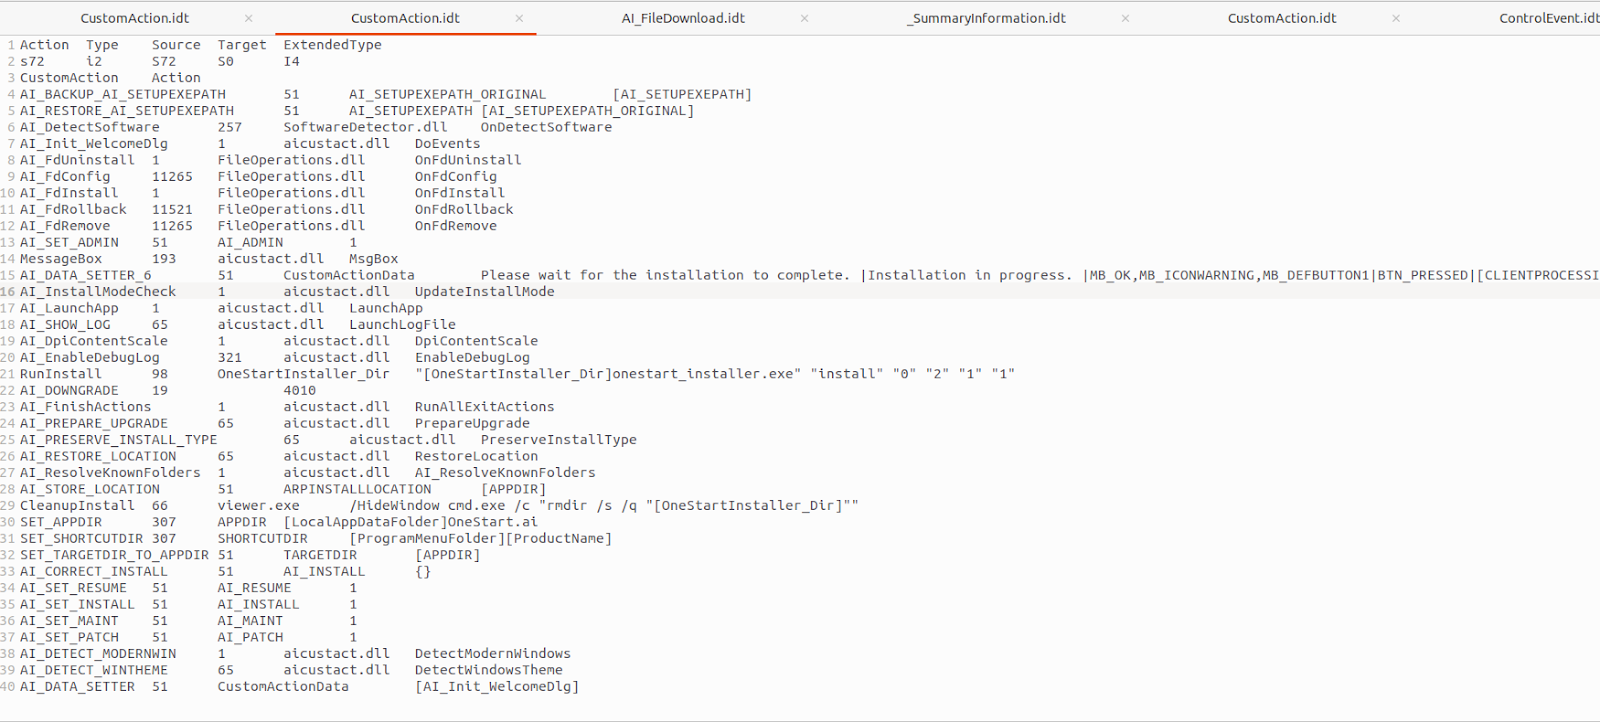Click line number 16 in the gutter
Viewport: 1600px width, 722px height.
[x=7, y=292]
